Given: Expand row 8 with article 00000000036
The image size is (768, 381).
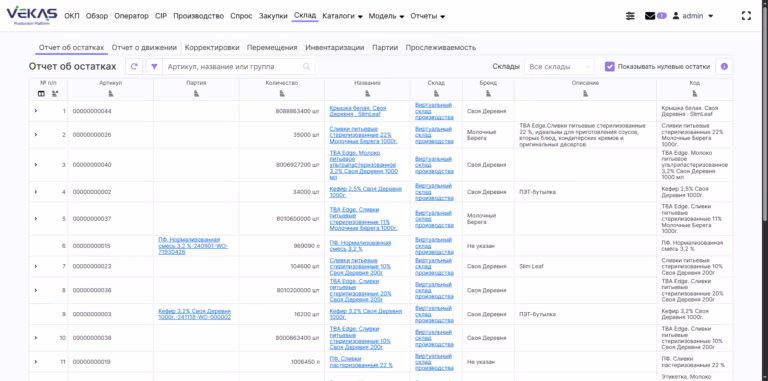Looking at the screenshot, I should (x=36, y=290).
